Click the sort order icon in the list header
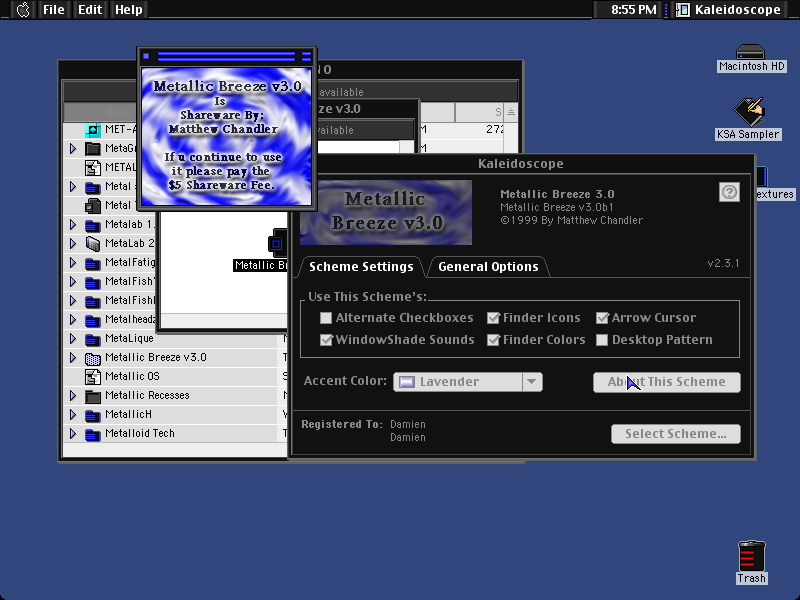This screenshot has width=800, height=600. (511, 112)
